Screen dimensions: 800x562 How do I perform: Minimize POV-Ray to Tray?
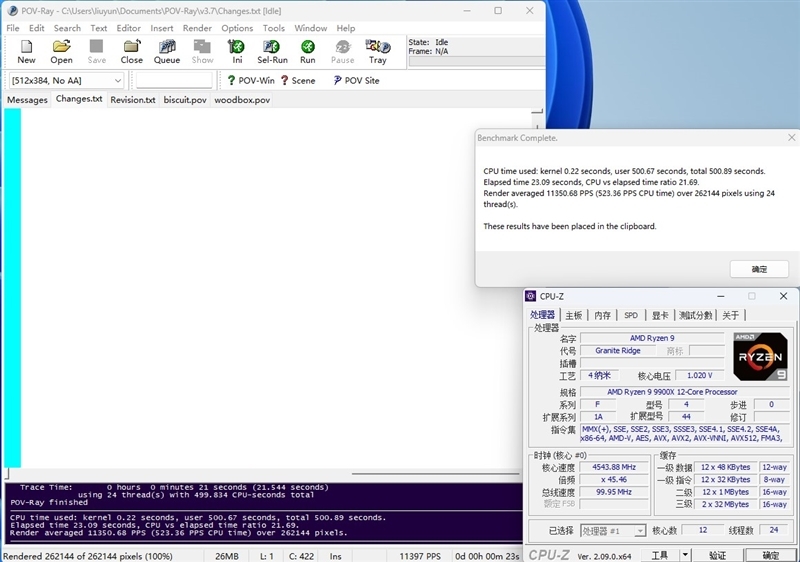[x=378, y=52]
